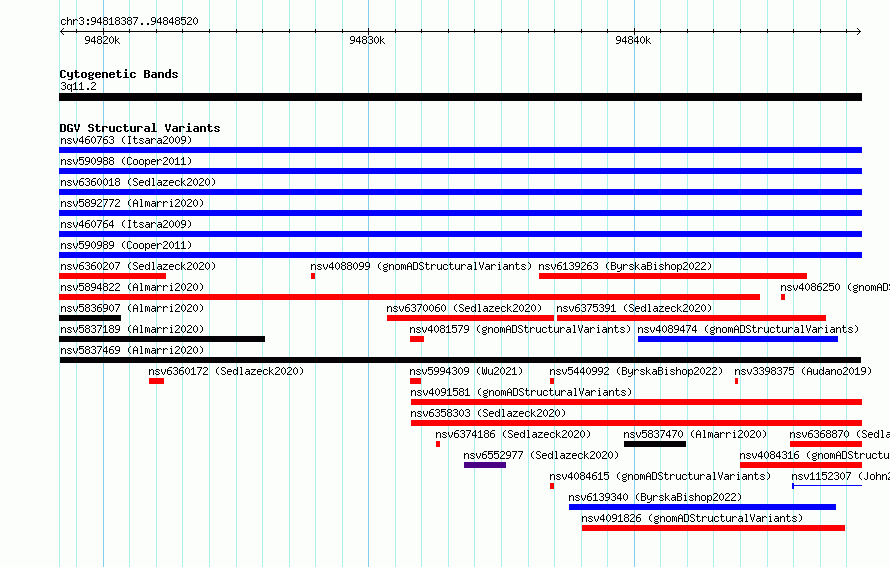Click the ruler's right arrow end
This screenshot has height=567, width=890.
pos(859,32)
